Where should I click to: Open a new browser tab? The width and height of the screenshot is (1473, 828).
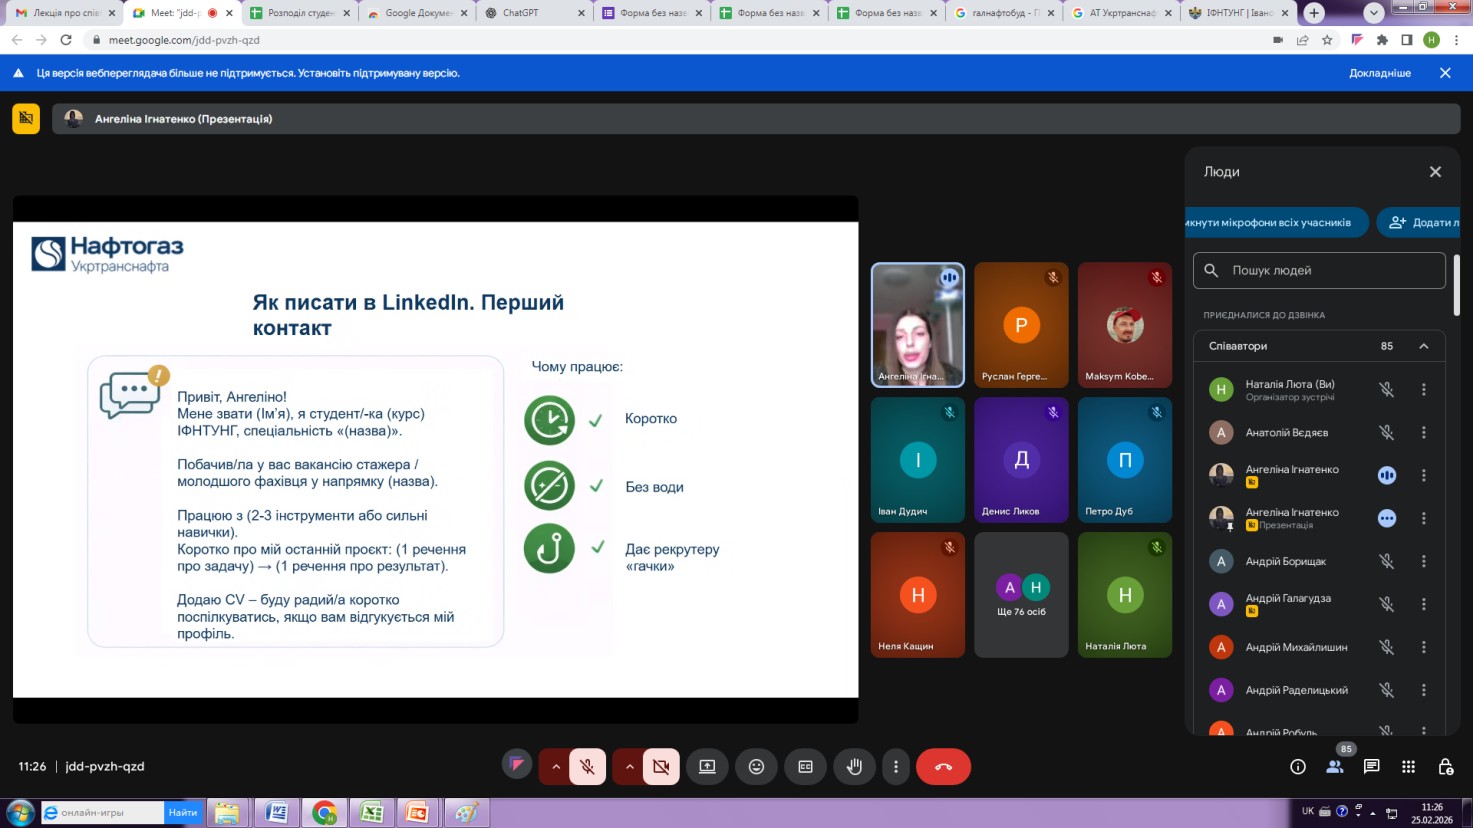pyautogui.click(x=1314, y=13)
